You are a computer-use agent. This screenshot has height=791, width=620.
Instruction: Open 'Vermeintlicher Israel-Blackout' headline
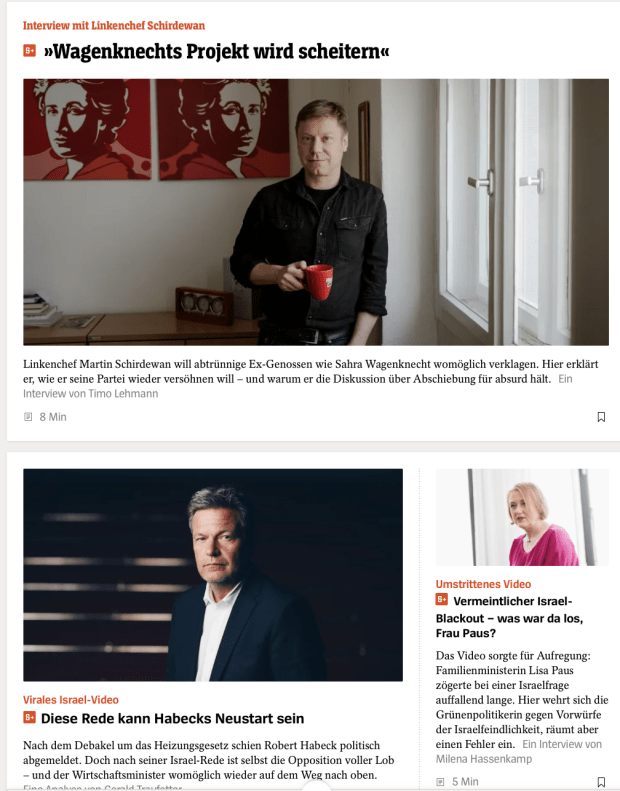pyautogui.click(x=510, y=617)
